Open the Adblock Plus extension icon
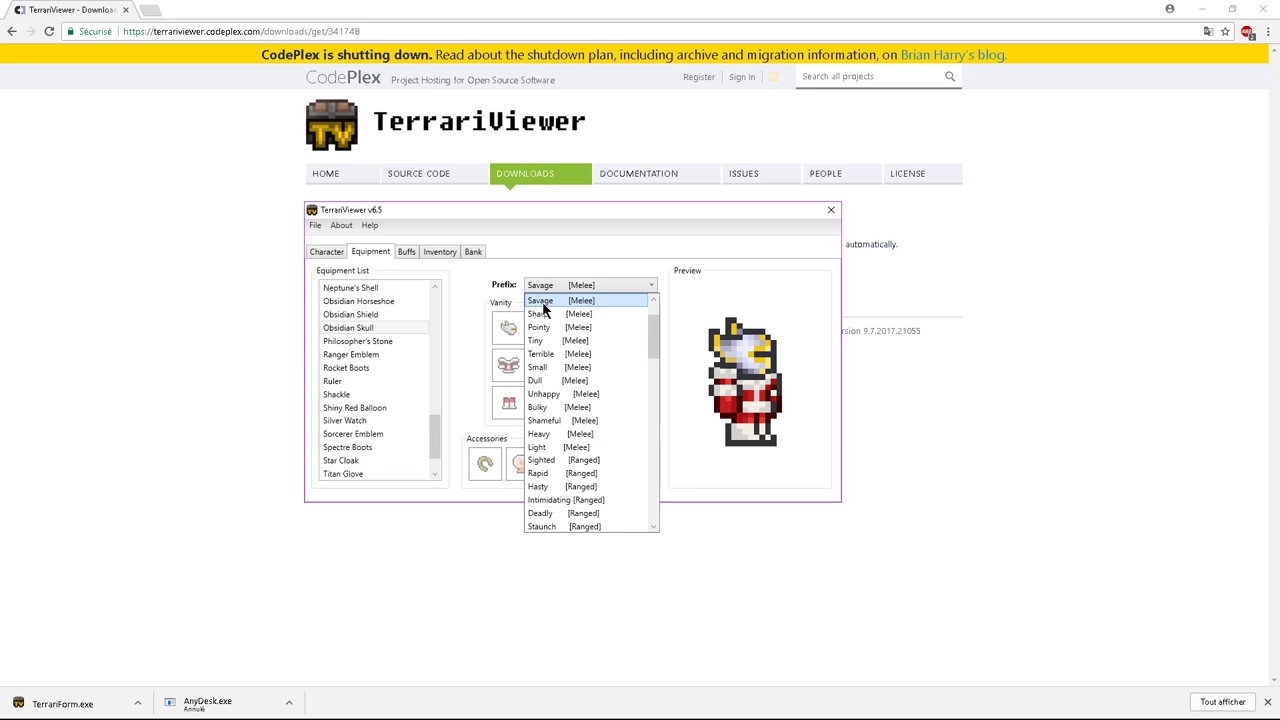Viewport: 1280px width, 720px height. click(x=1247, y=32)
